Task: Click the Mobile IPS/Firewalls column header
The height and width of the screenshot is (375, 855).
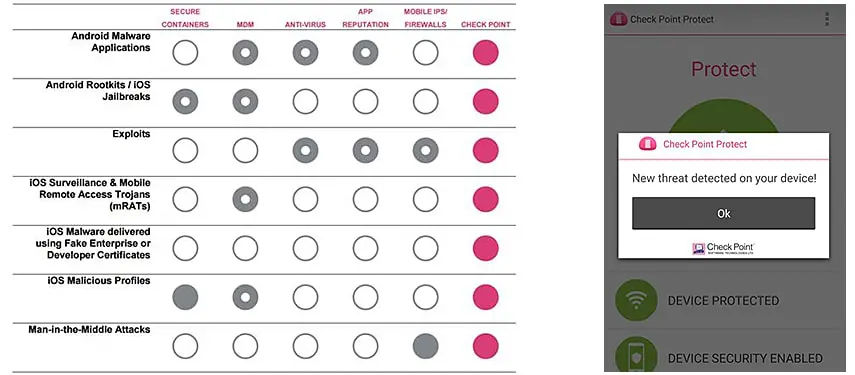Action: click(425, 18)
